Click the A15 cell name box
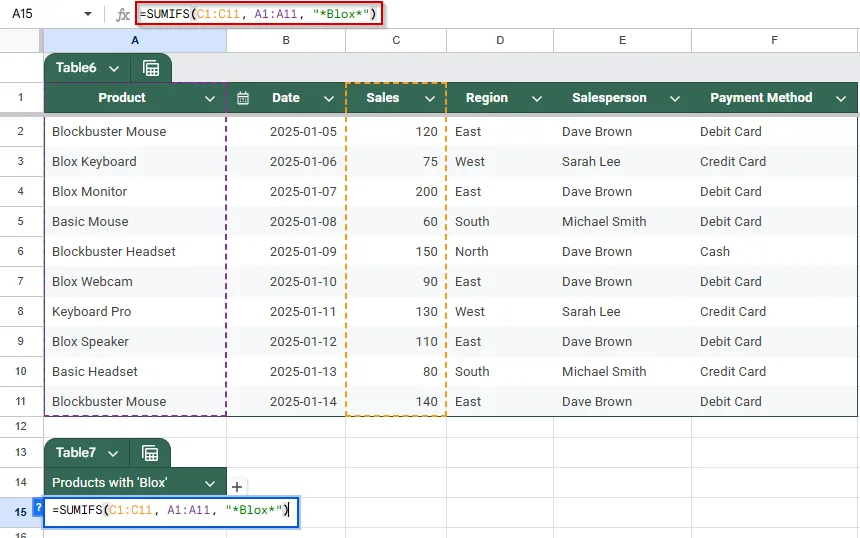This screenshot has height=538, width=860. coord(22,14)
